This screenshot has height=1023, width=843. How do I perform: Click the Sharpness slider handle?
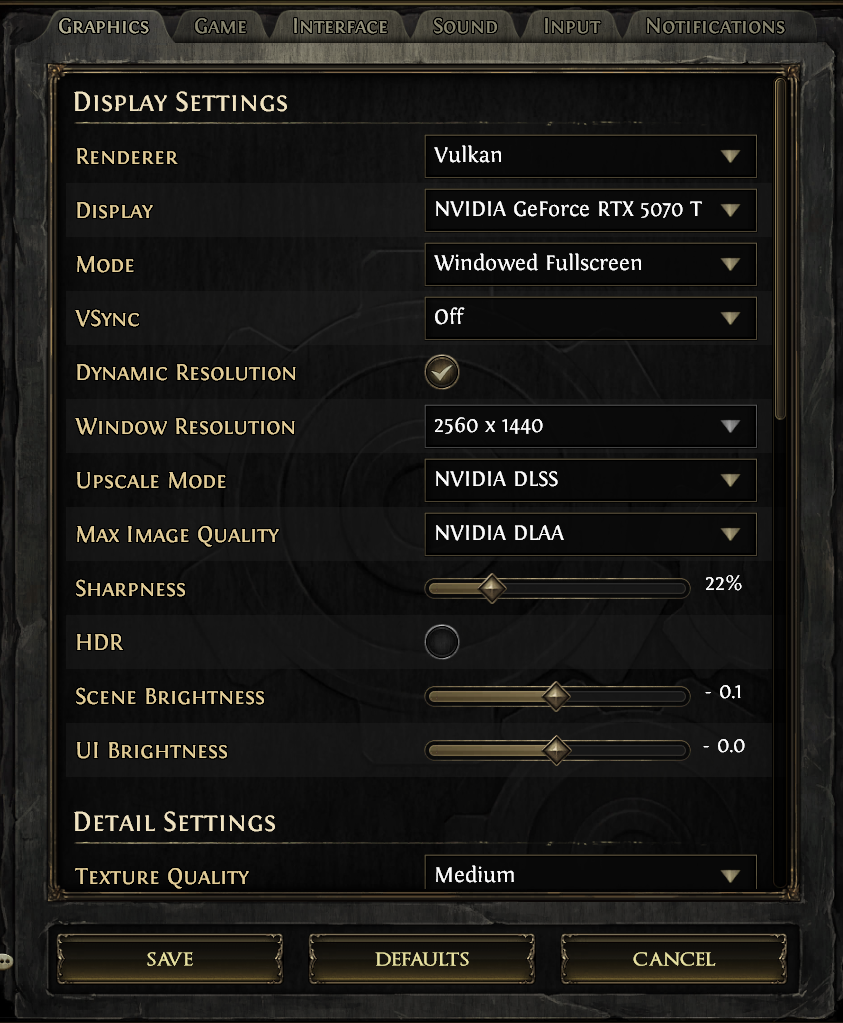[x=491, y=588]
